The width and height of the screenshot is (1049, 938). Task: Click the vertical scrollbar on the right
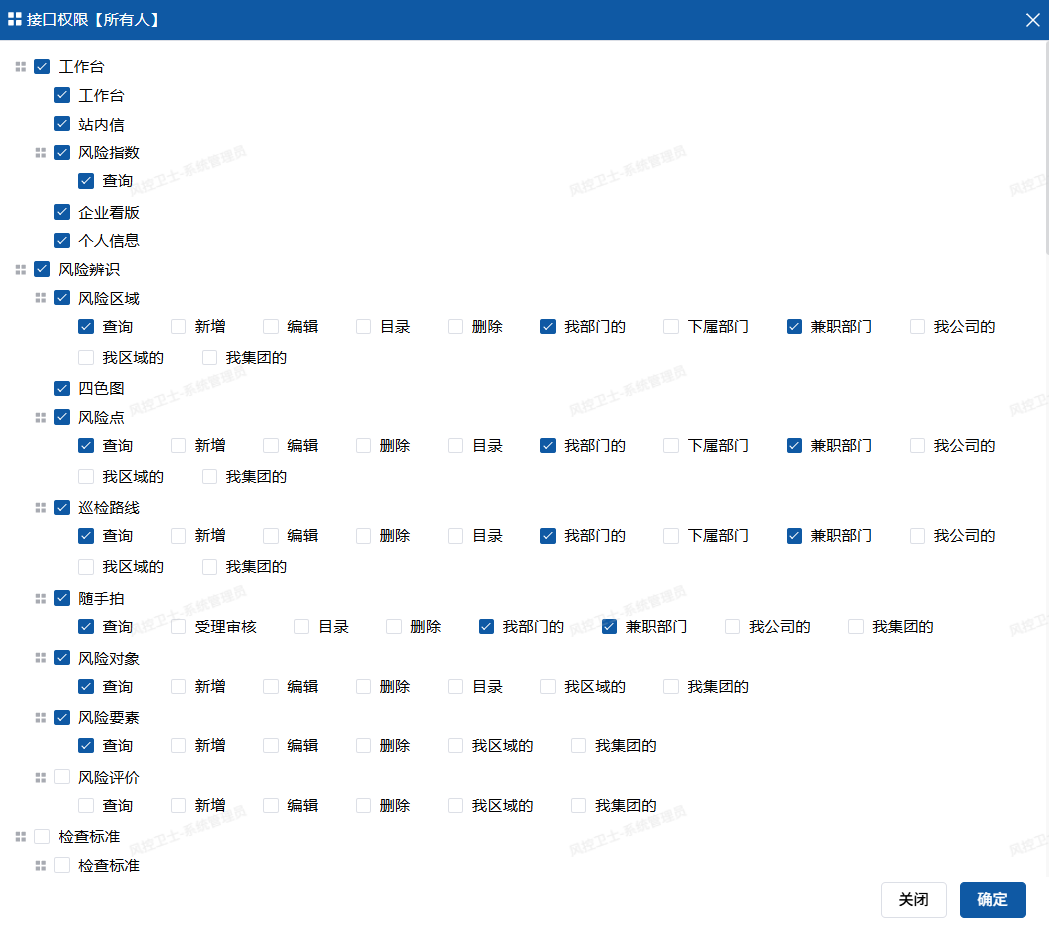[x=1045, y=150]
